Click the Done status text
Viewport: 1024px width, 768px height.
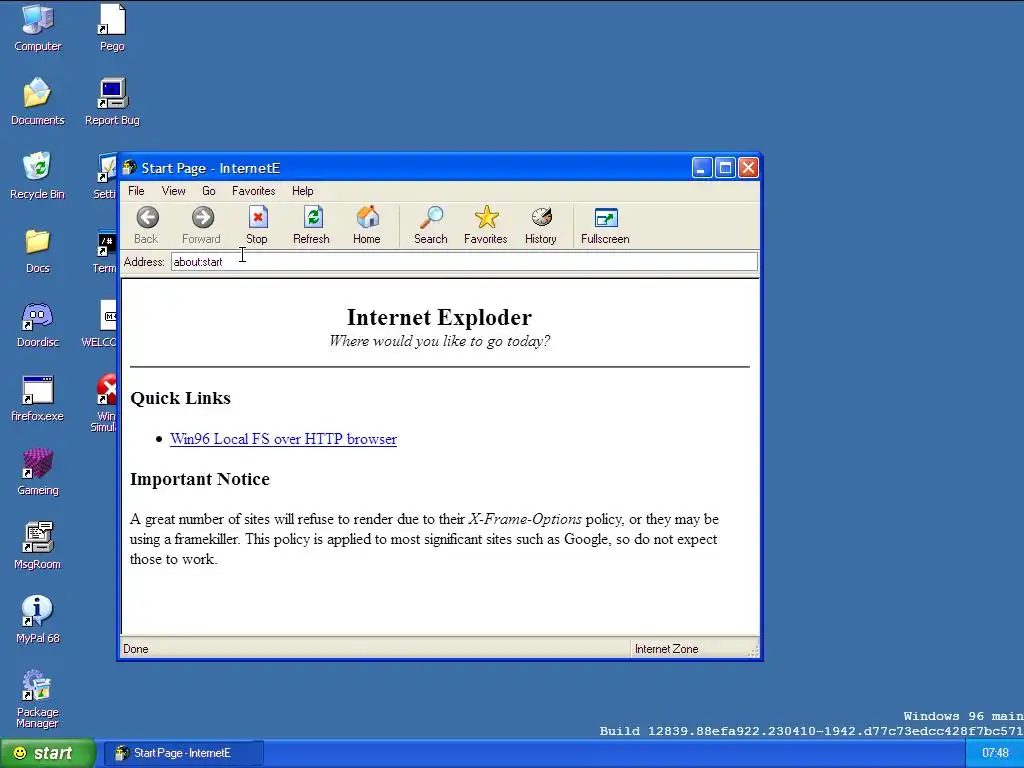pyautogui.click(x=136, y=648)
